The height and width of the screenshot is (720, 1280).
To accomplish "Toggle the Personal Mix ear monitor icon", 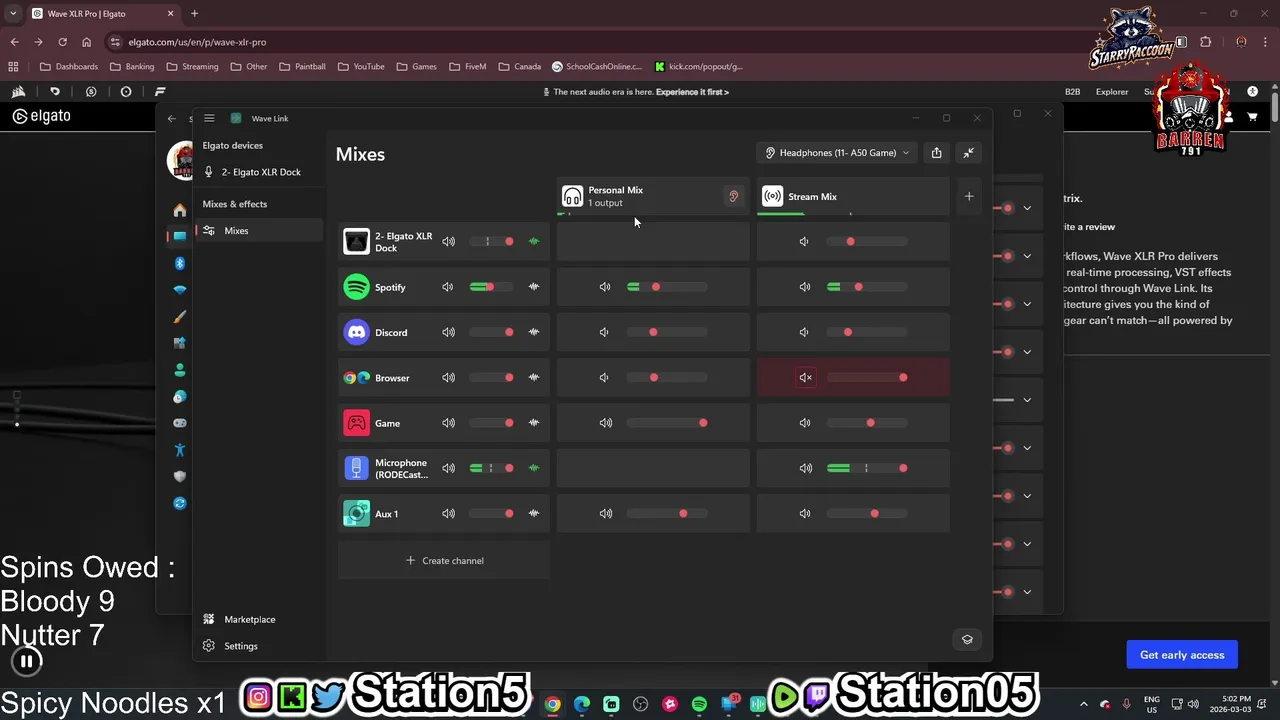I will click(x=733, y=196).
